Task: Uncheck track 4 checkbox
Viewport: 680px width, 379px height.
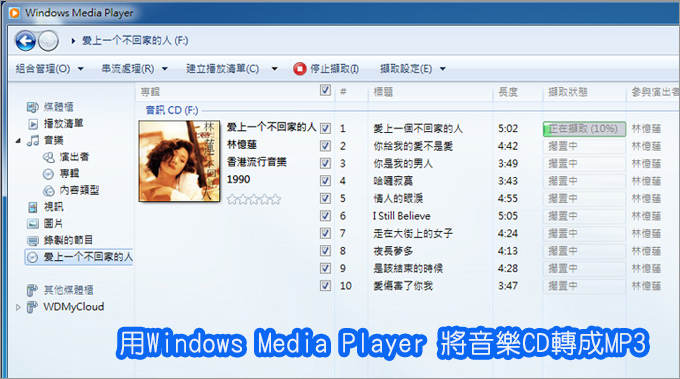Action: [x=325, y=181]
